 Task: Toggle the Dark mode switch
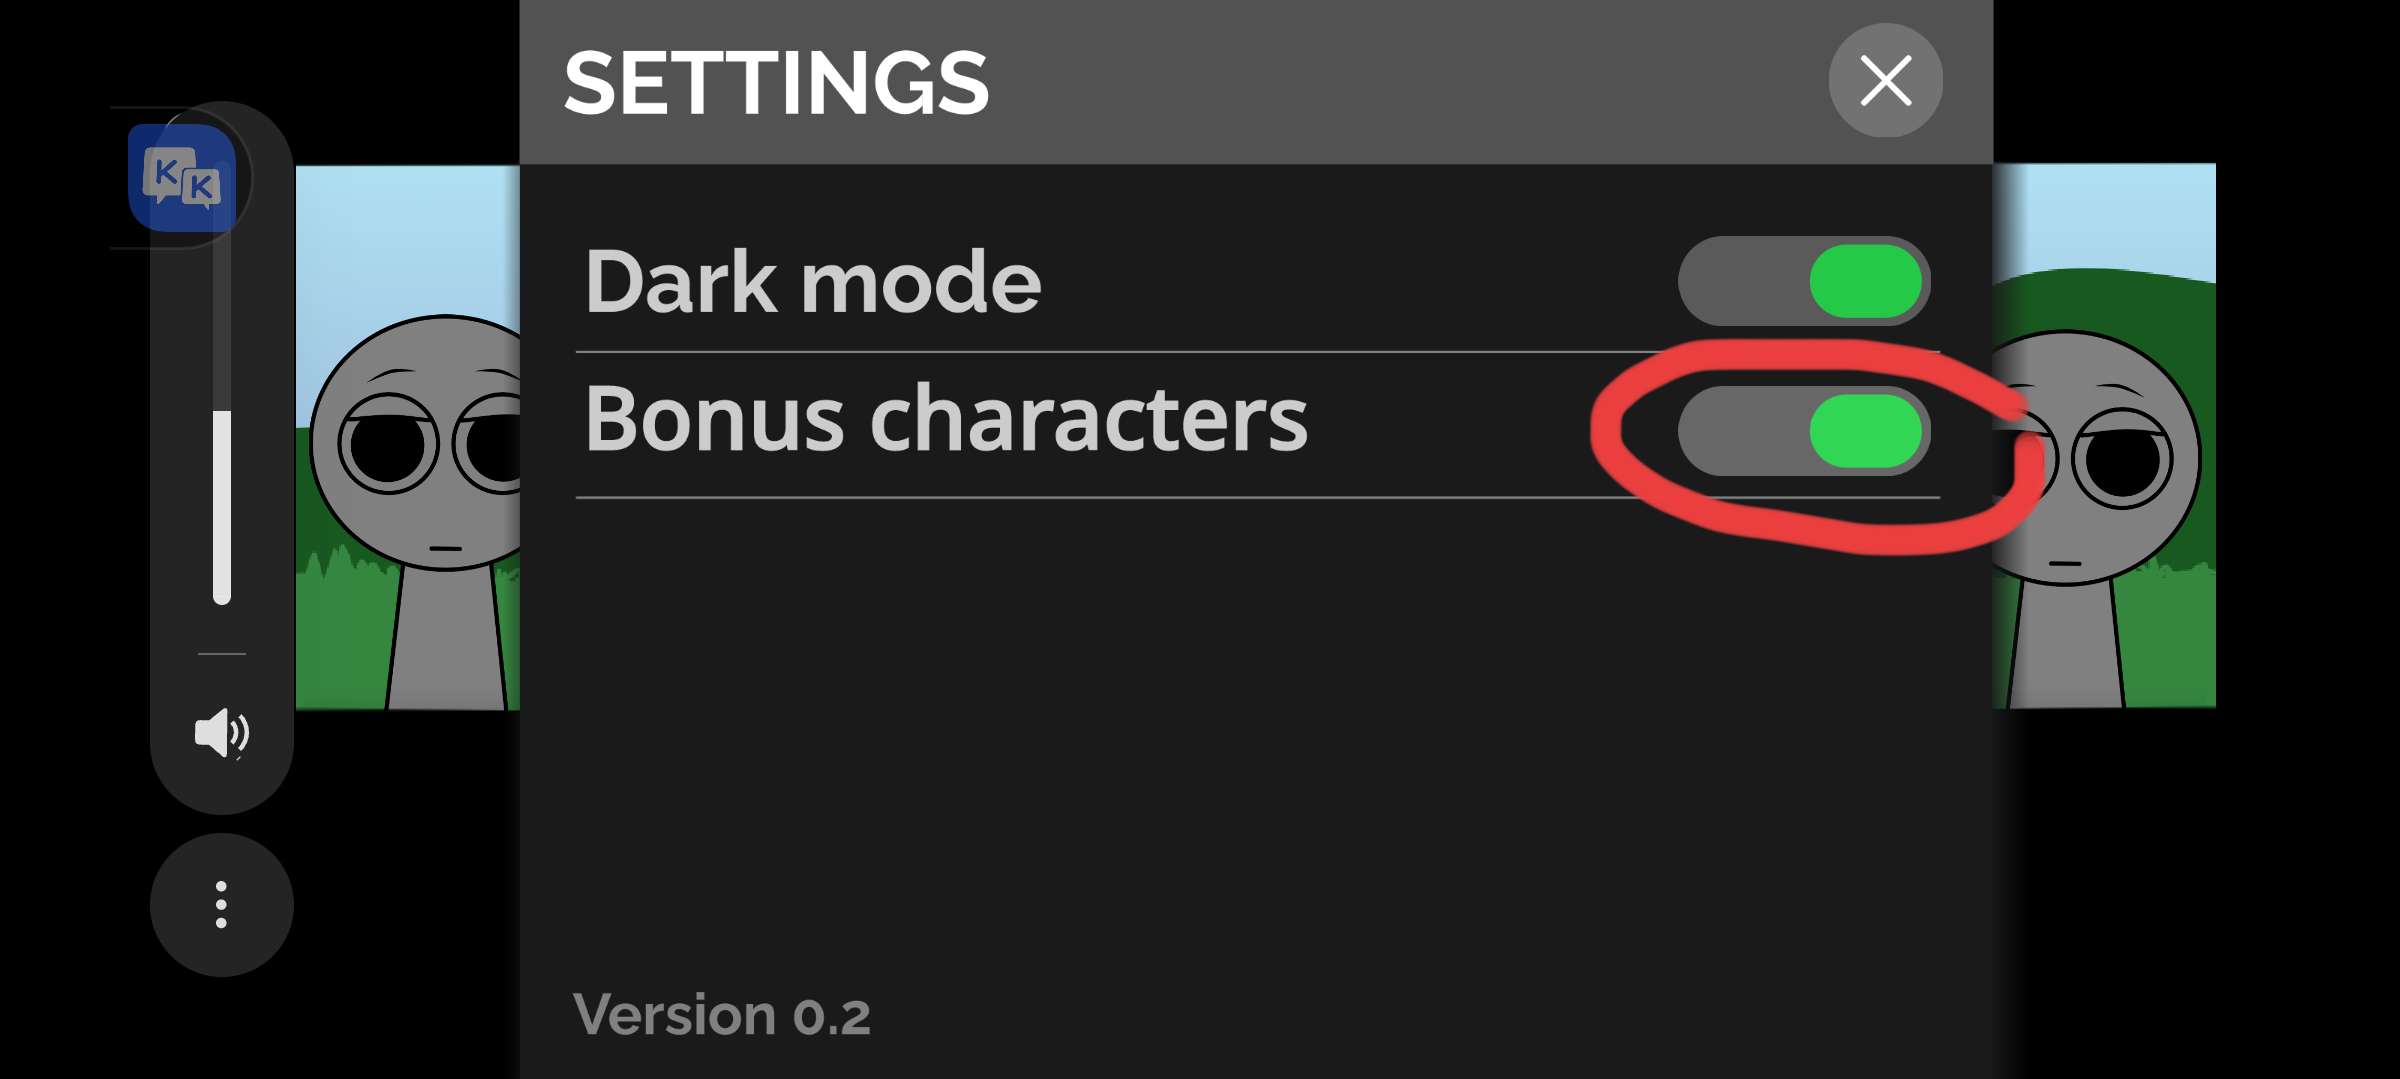pyautogui.click(x=1804, y=281)
